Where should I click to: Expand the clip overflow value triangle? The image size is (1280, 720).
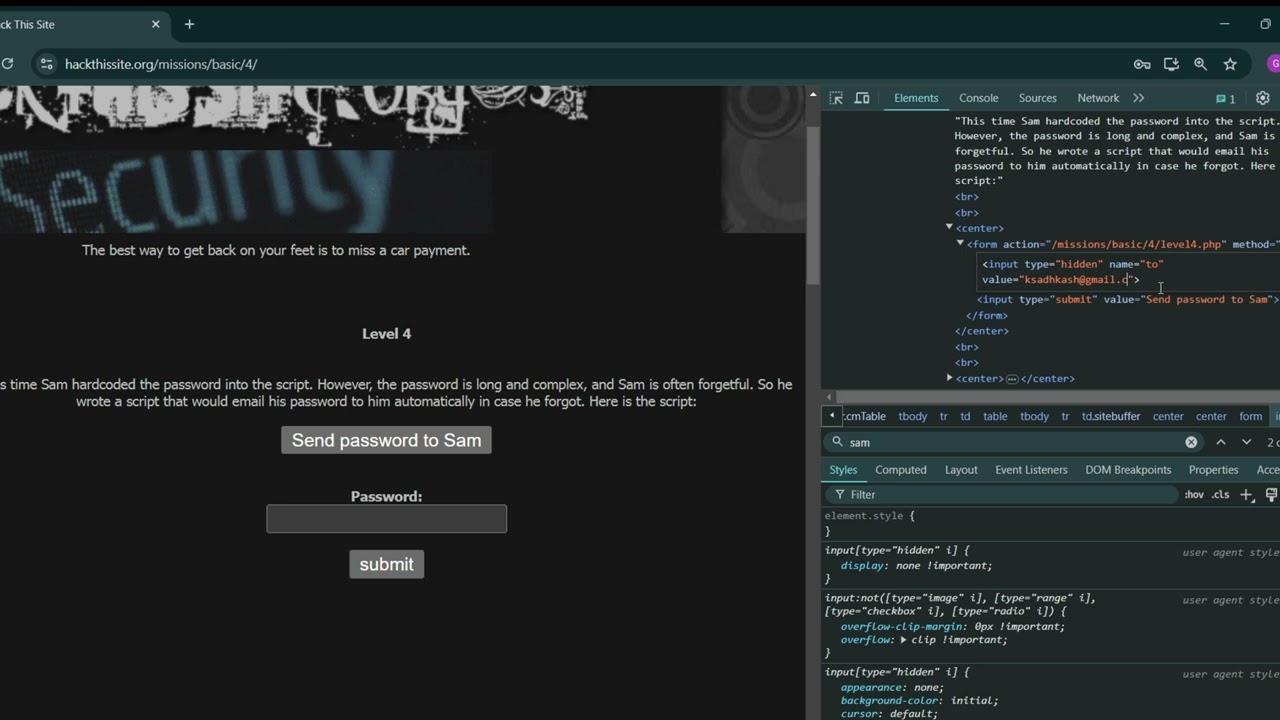[903, 640]
